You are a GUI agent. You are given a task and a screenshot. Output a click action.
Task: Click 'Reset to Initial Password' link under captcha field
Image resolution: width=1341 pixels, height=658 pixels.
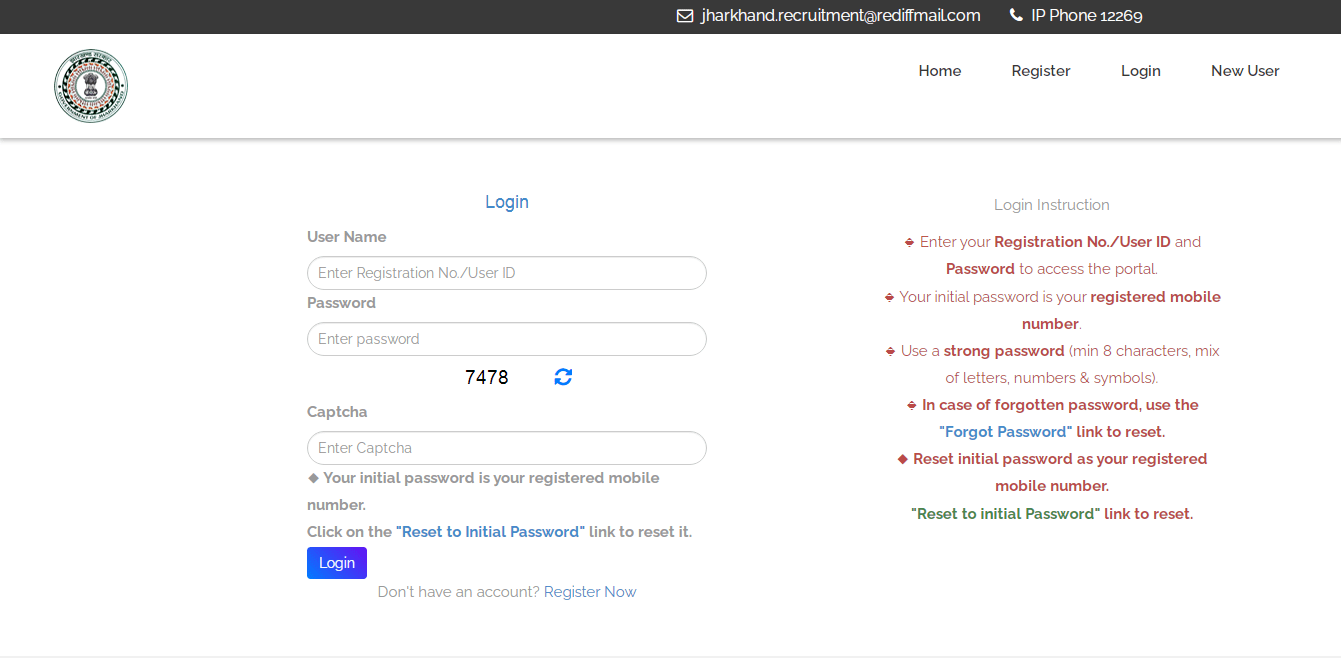[x=490, y=532]
